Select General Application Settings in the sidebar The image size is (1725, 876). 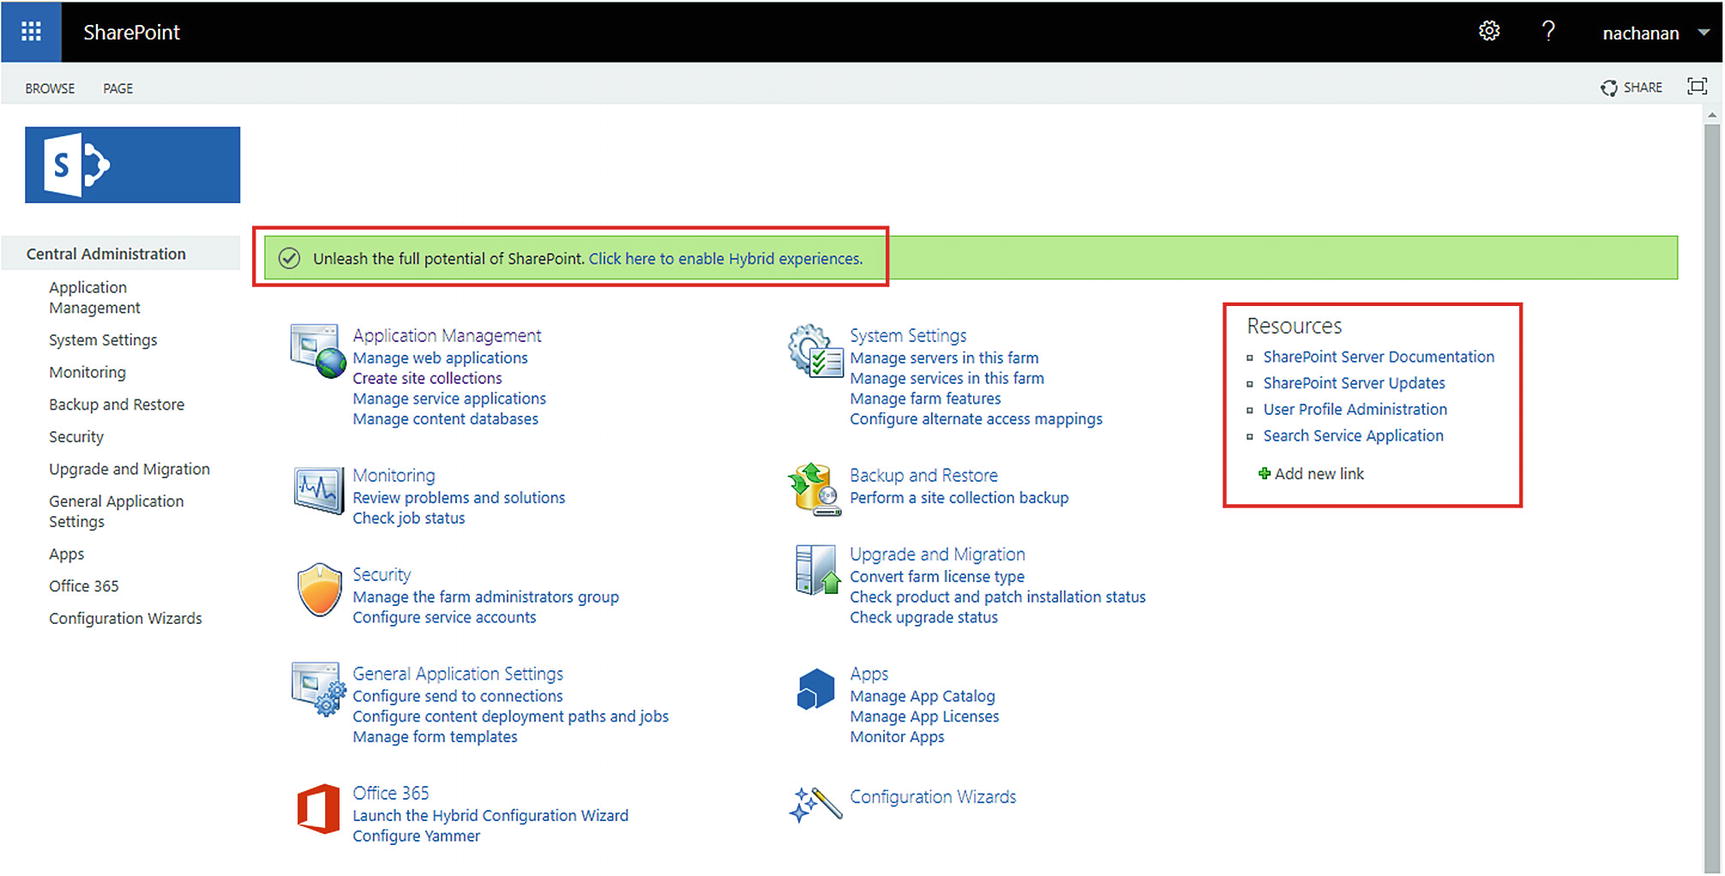[116, 511]
